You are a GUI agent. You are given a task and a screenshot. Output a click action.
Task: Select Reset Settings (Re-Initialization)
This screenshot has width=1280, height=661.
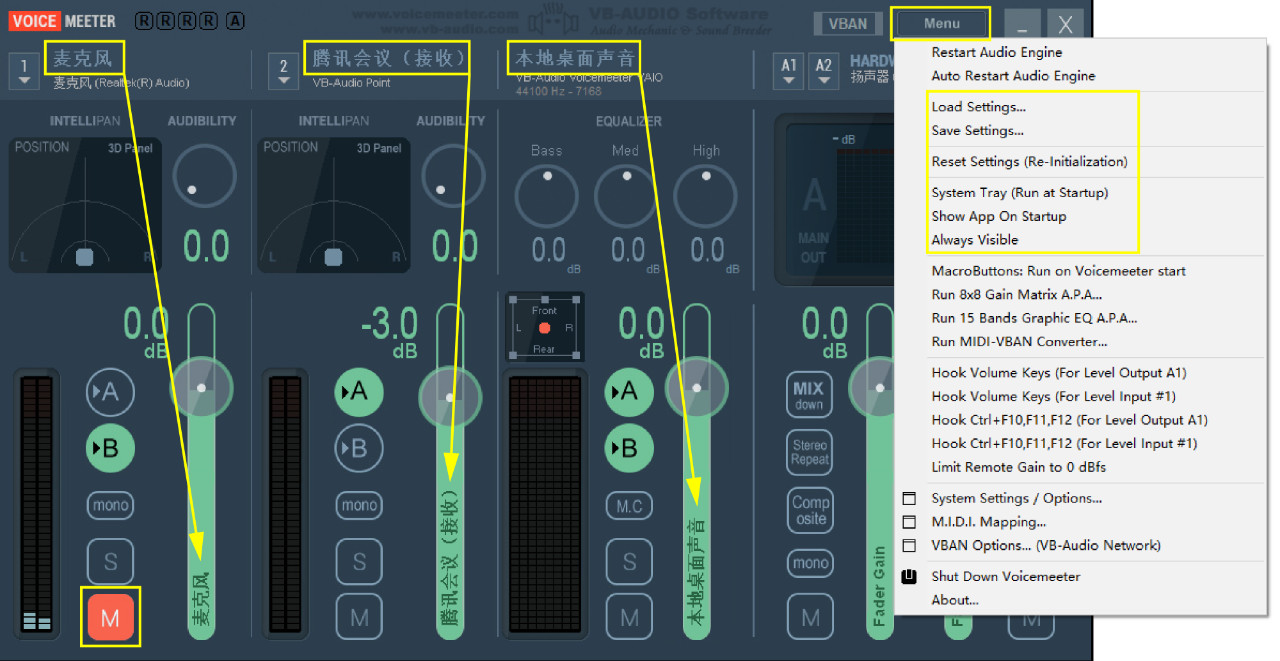click(x=1029, y=162)
